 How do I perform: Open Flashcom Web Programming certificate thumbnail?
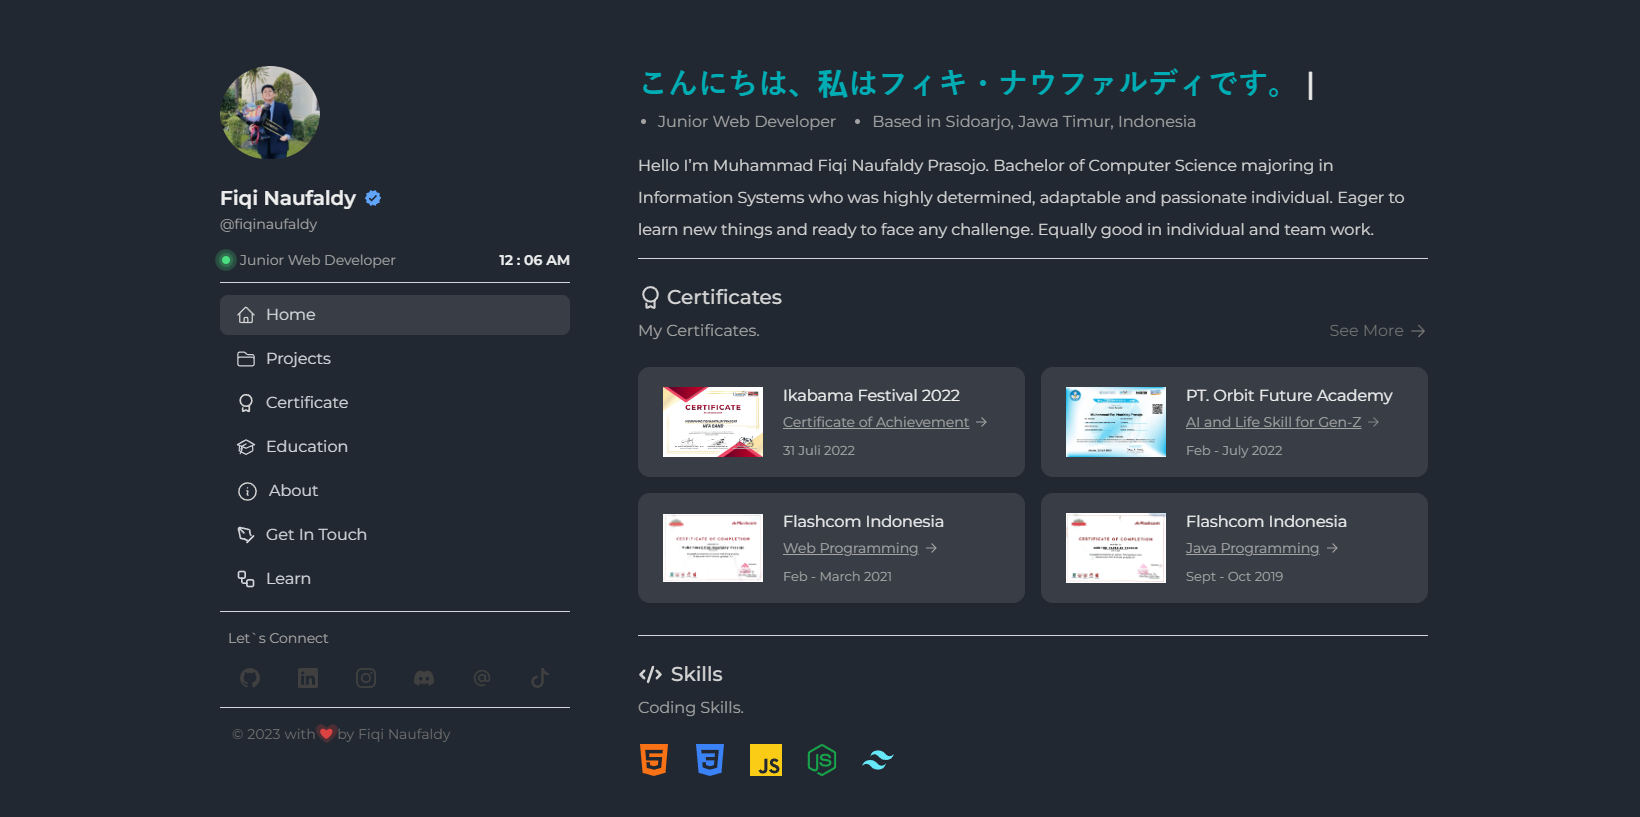tap(713, 548)
